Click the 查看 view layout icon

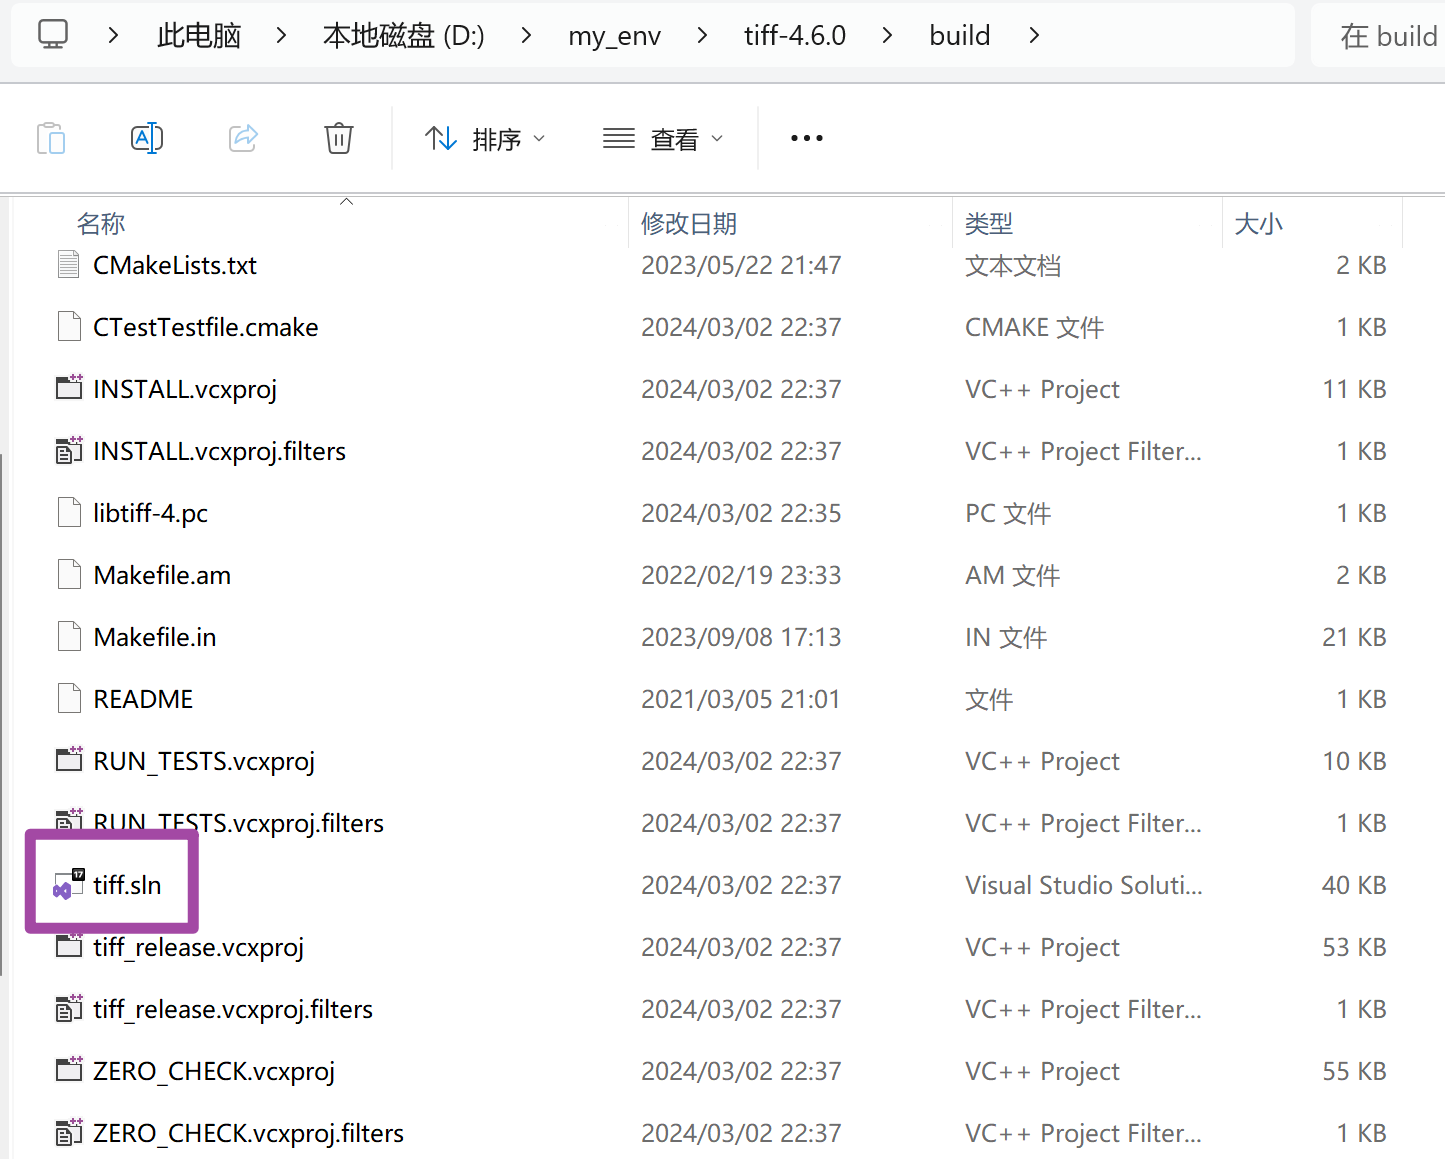pos(618,138)
